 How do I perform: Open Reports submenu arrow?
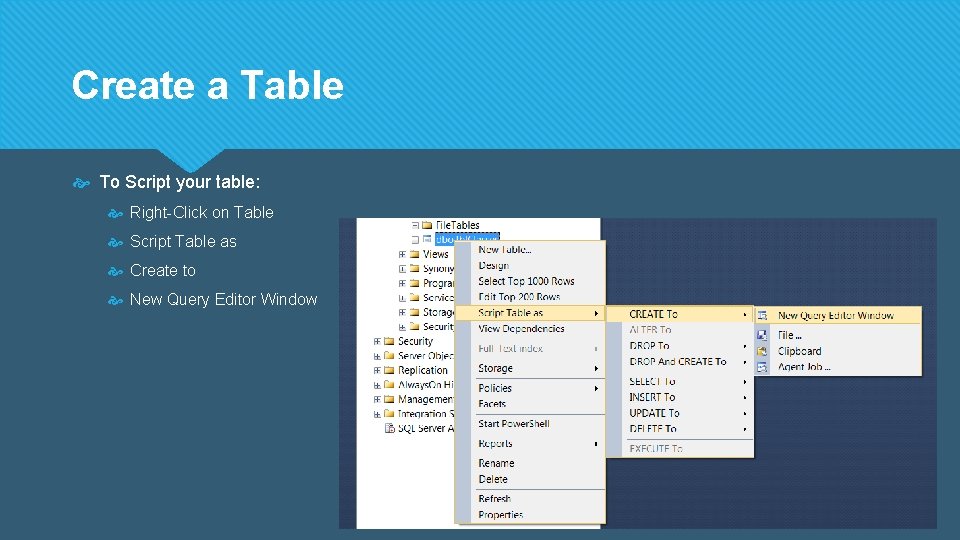coord(596,444)
